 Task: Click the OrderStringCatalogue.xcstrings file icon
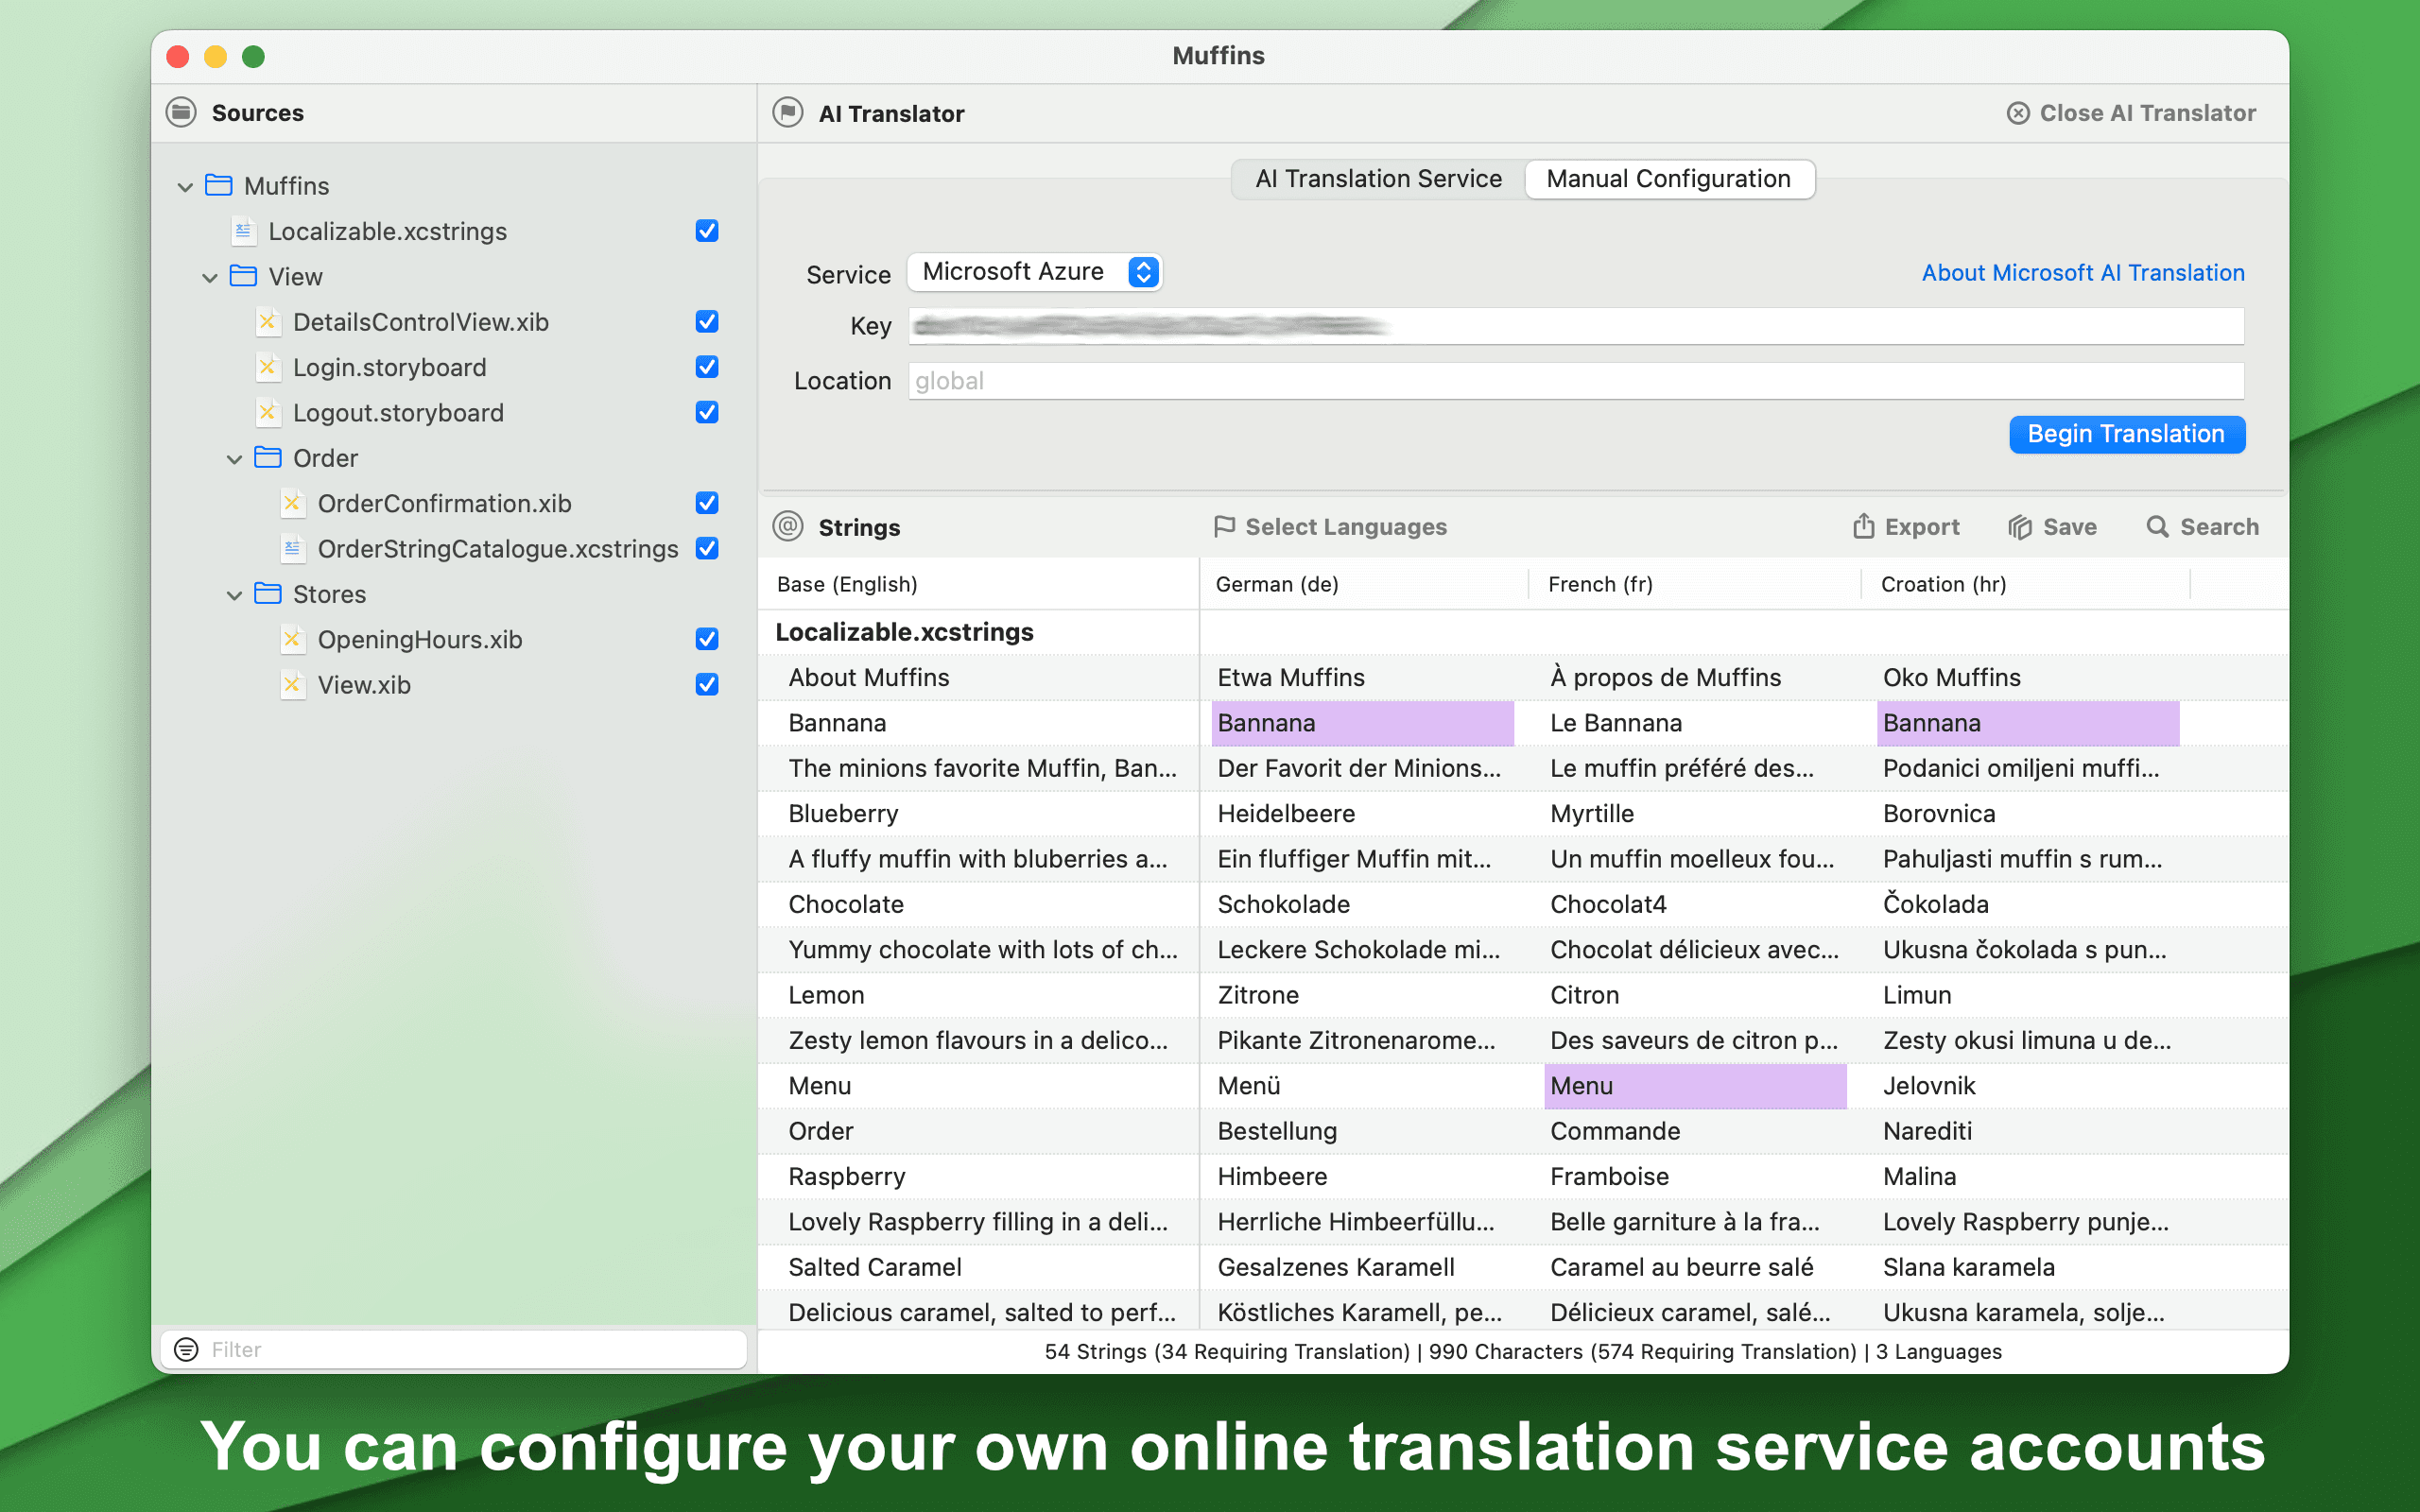tap(292, 548)
